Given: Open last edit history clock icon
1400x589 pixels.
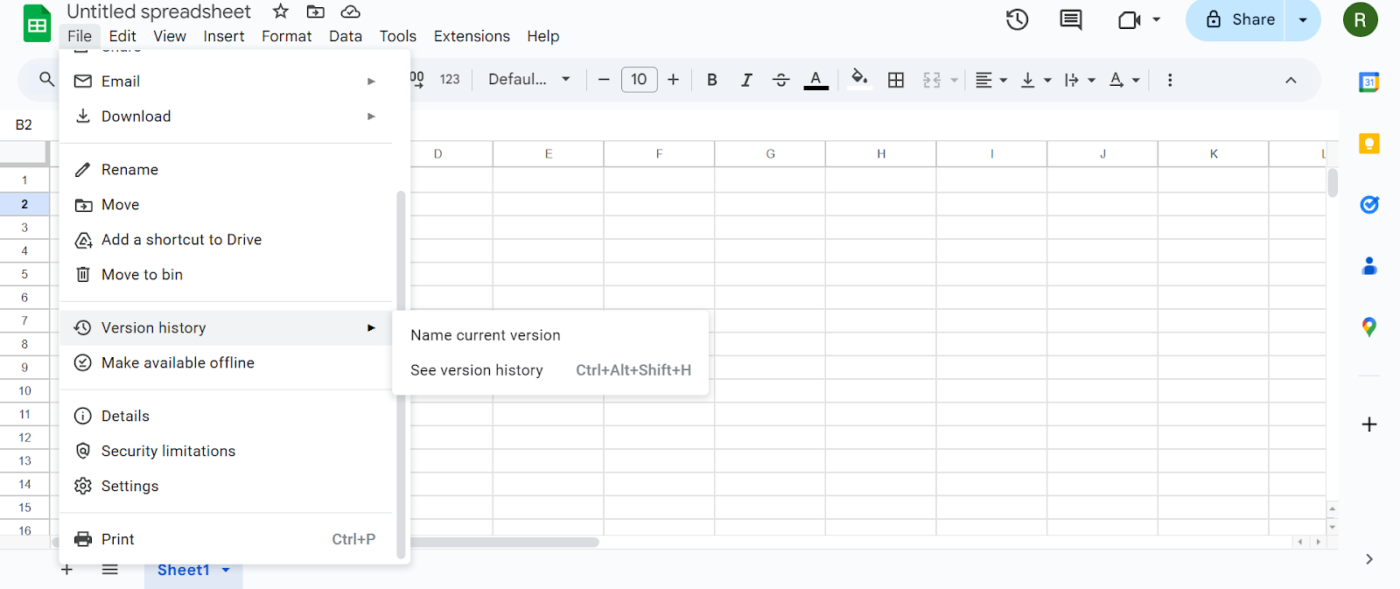Looking at the screenshot, I should click(1017, 19).
